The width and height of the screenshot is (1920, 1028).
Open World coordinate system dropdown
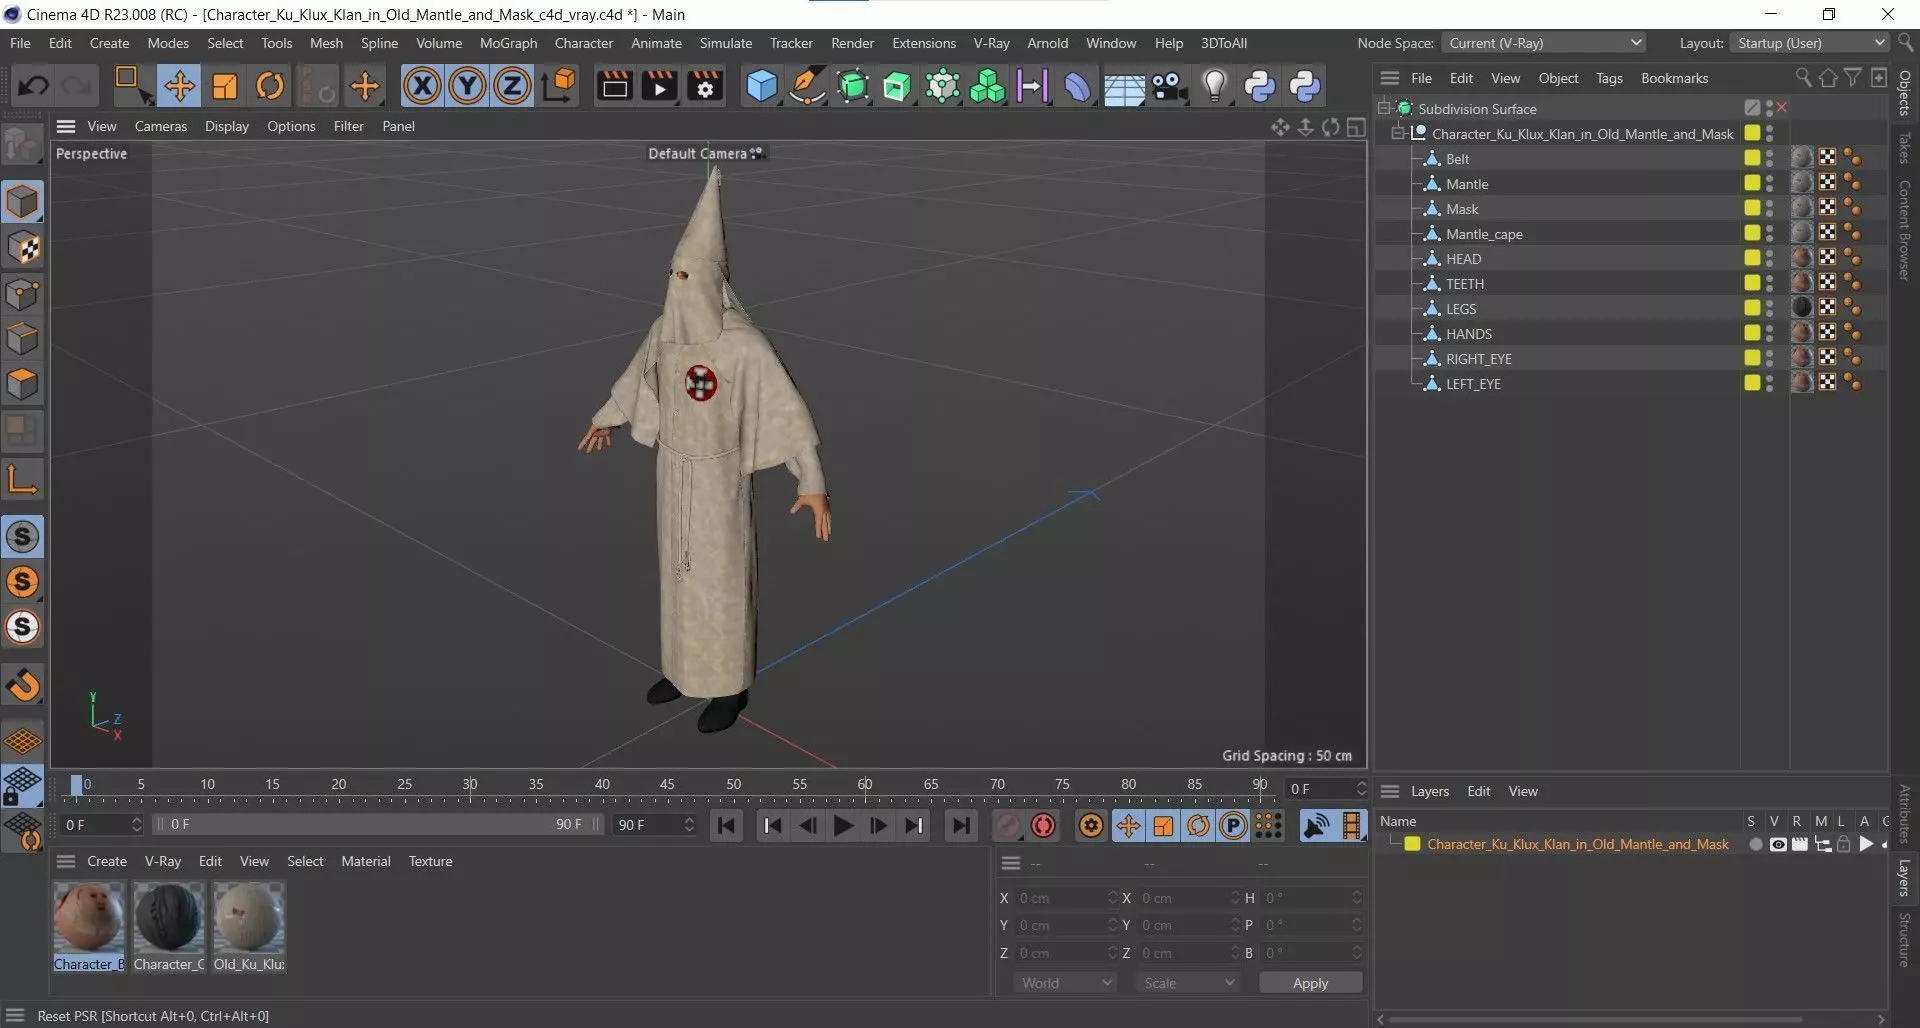pyautogui.click(x=1065, y=983)
